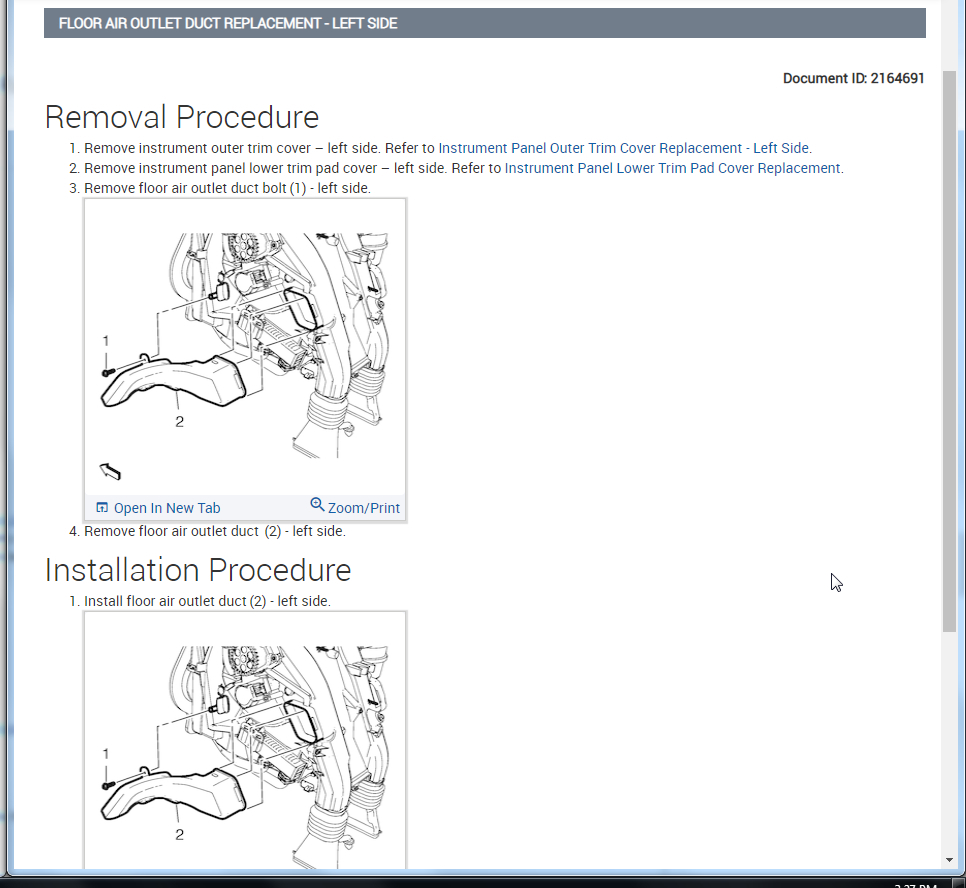
Task: Click step 3 Remove floor air outlet duct bolt text
Action: pyautogui.click(x=227, y=189)
